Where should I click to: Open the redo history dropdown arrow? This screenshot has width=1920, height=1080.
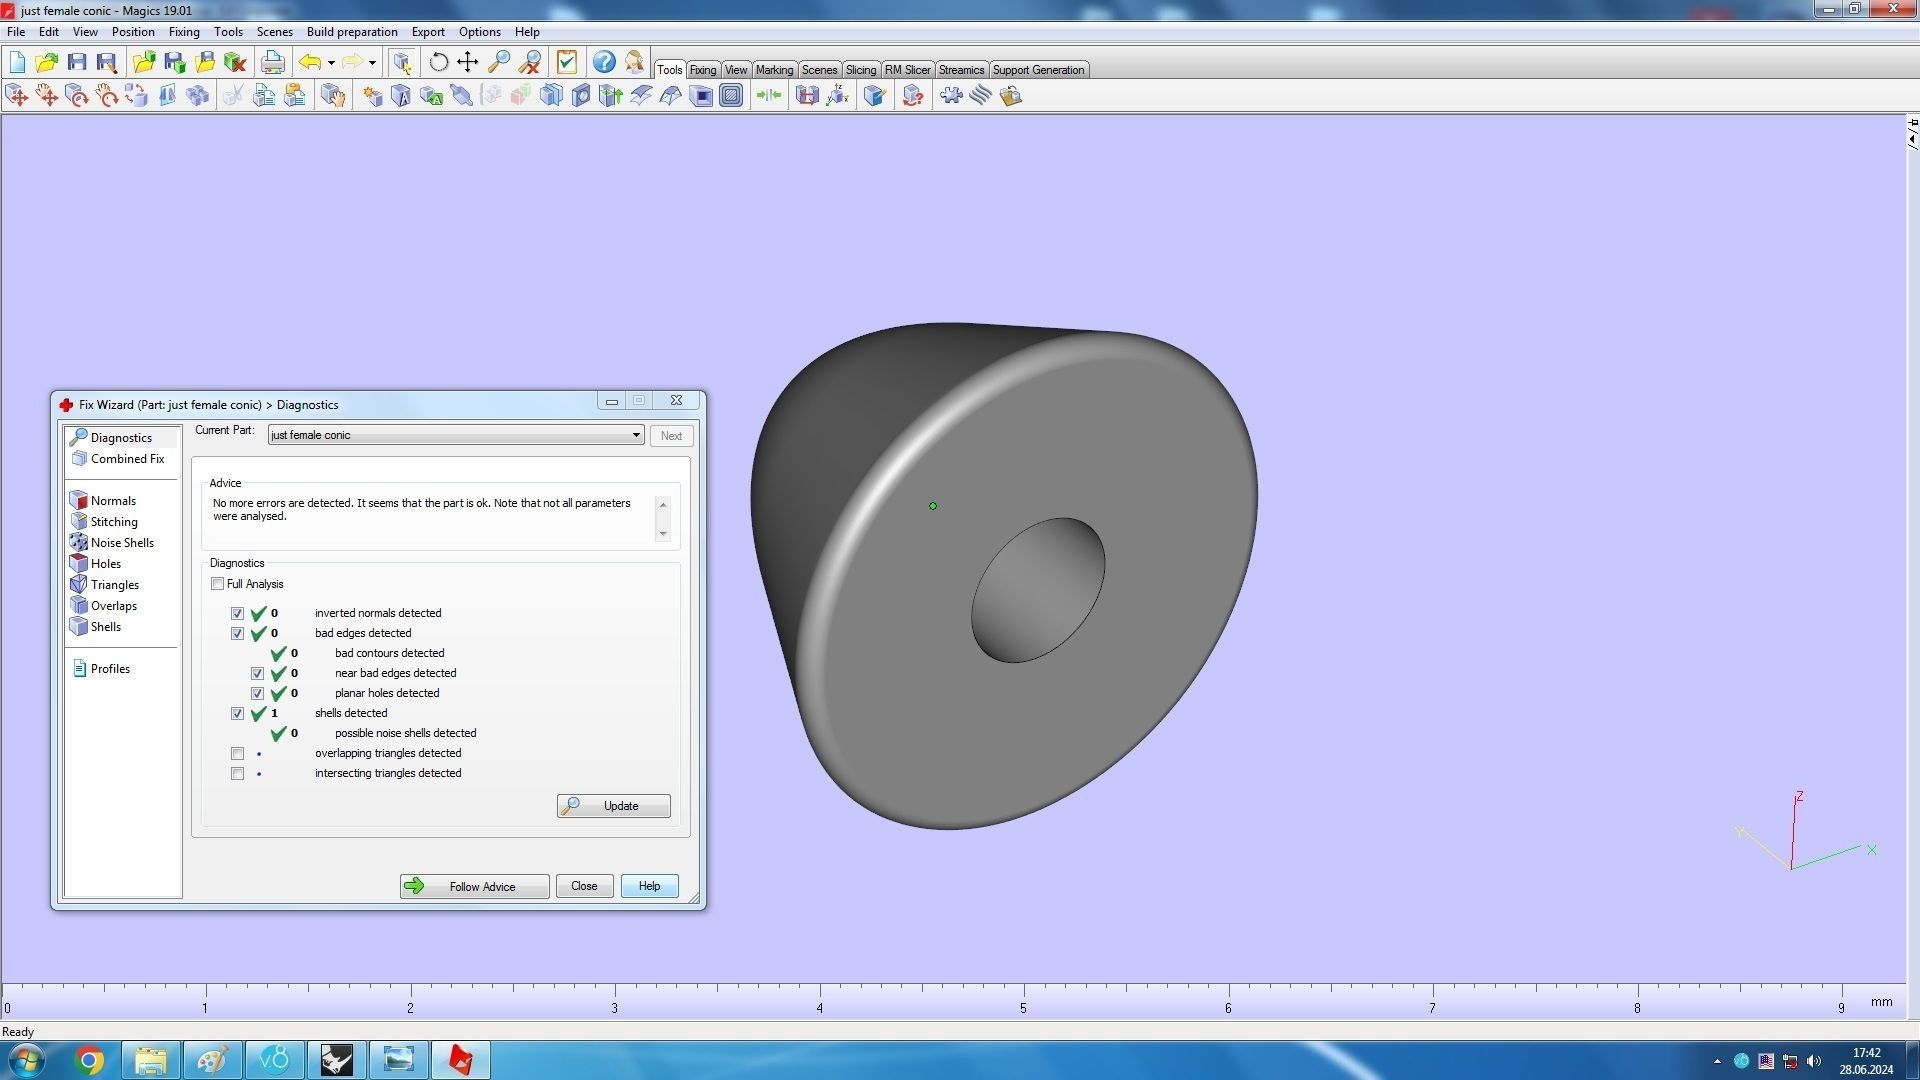(372, 62)
